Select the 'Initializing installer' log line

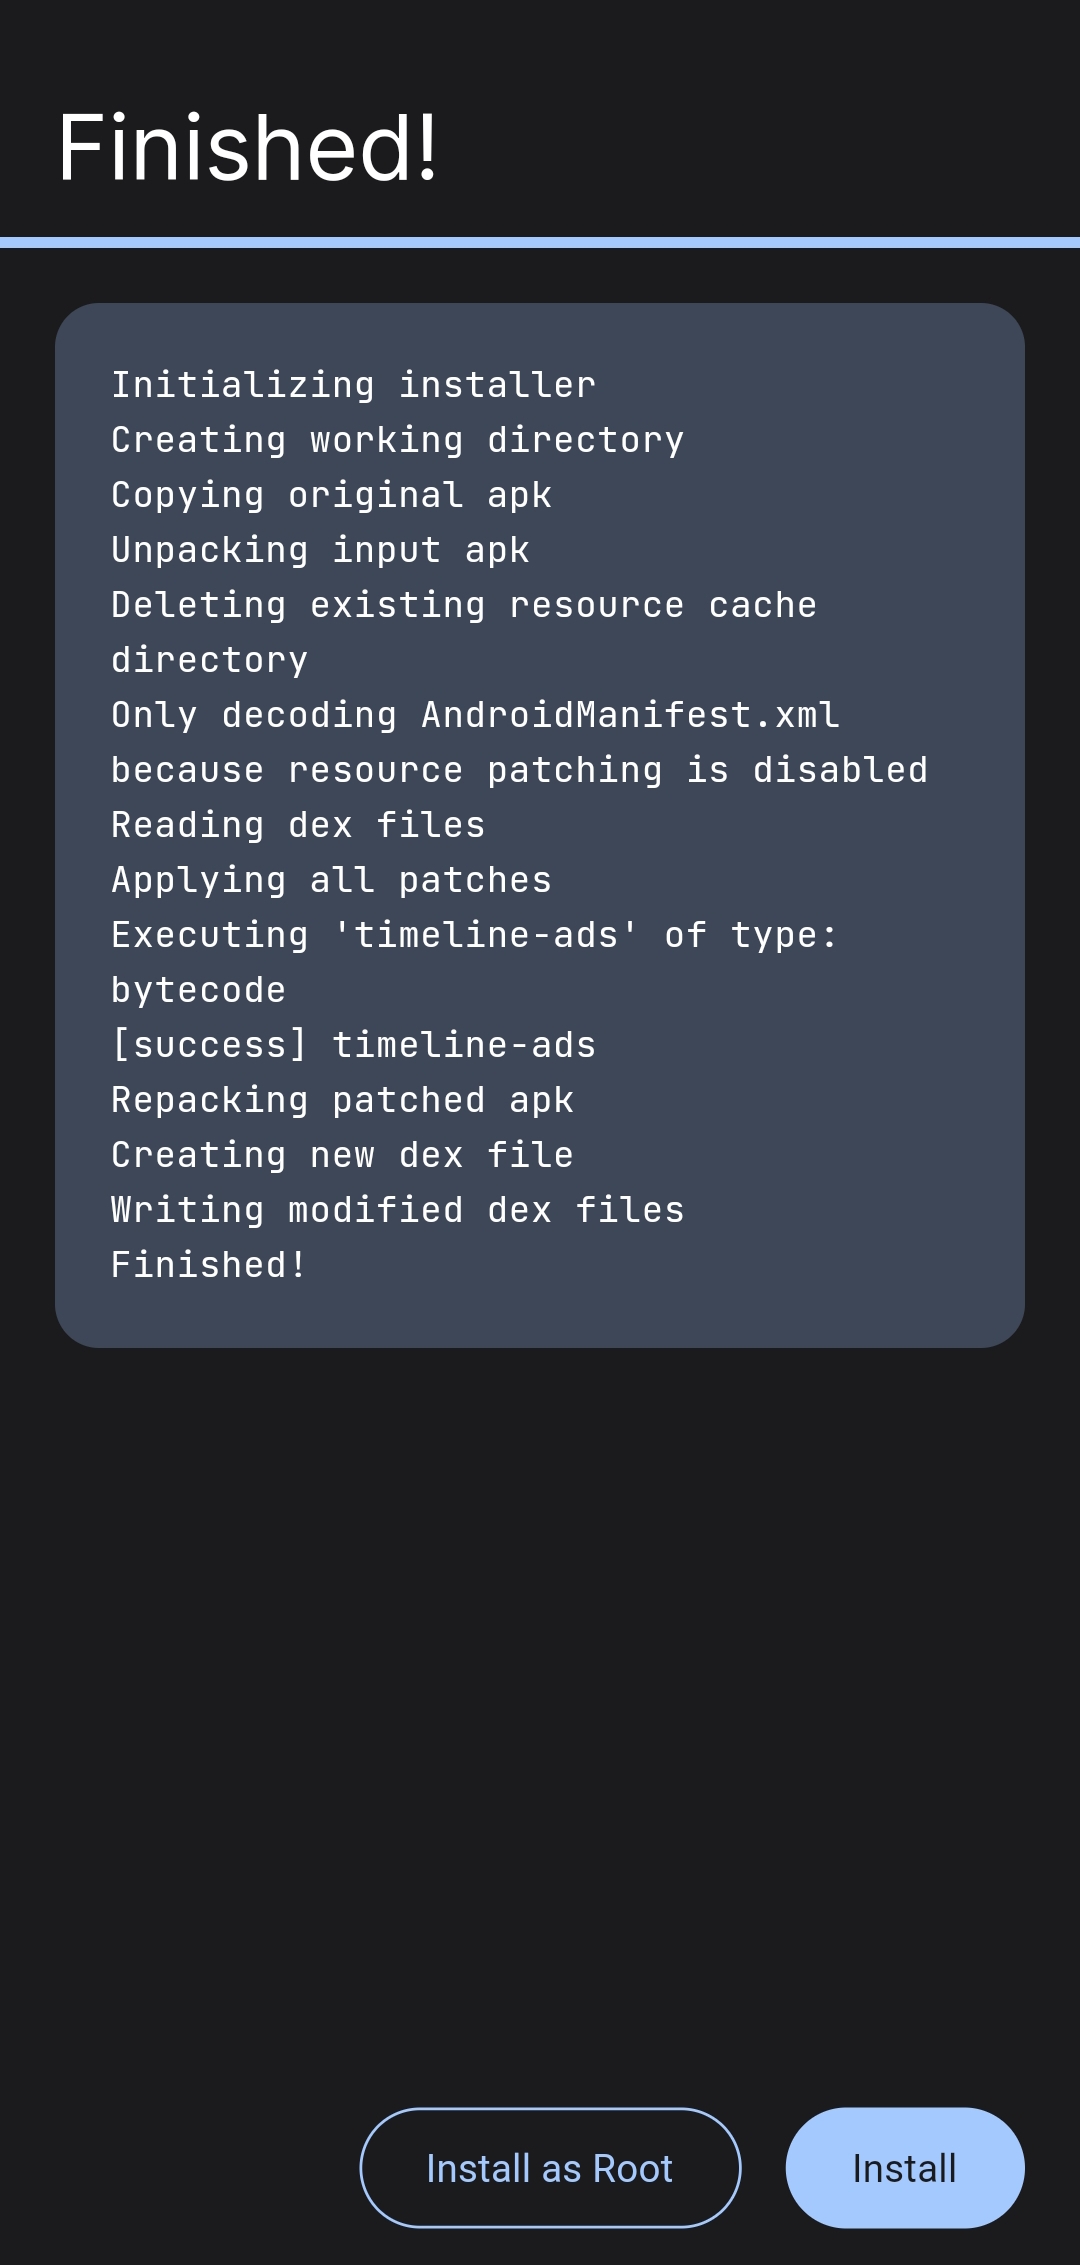point(352,384)
